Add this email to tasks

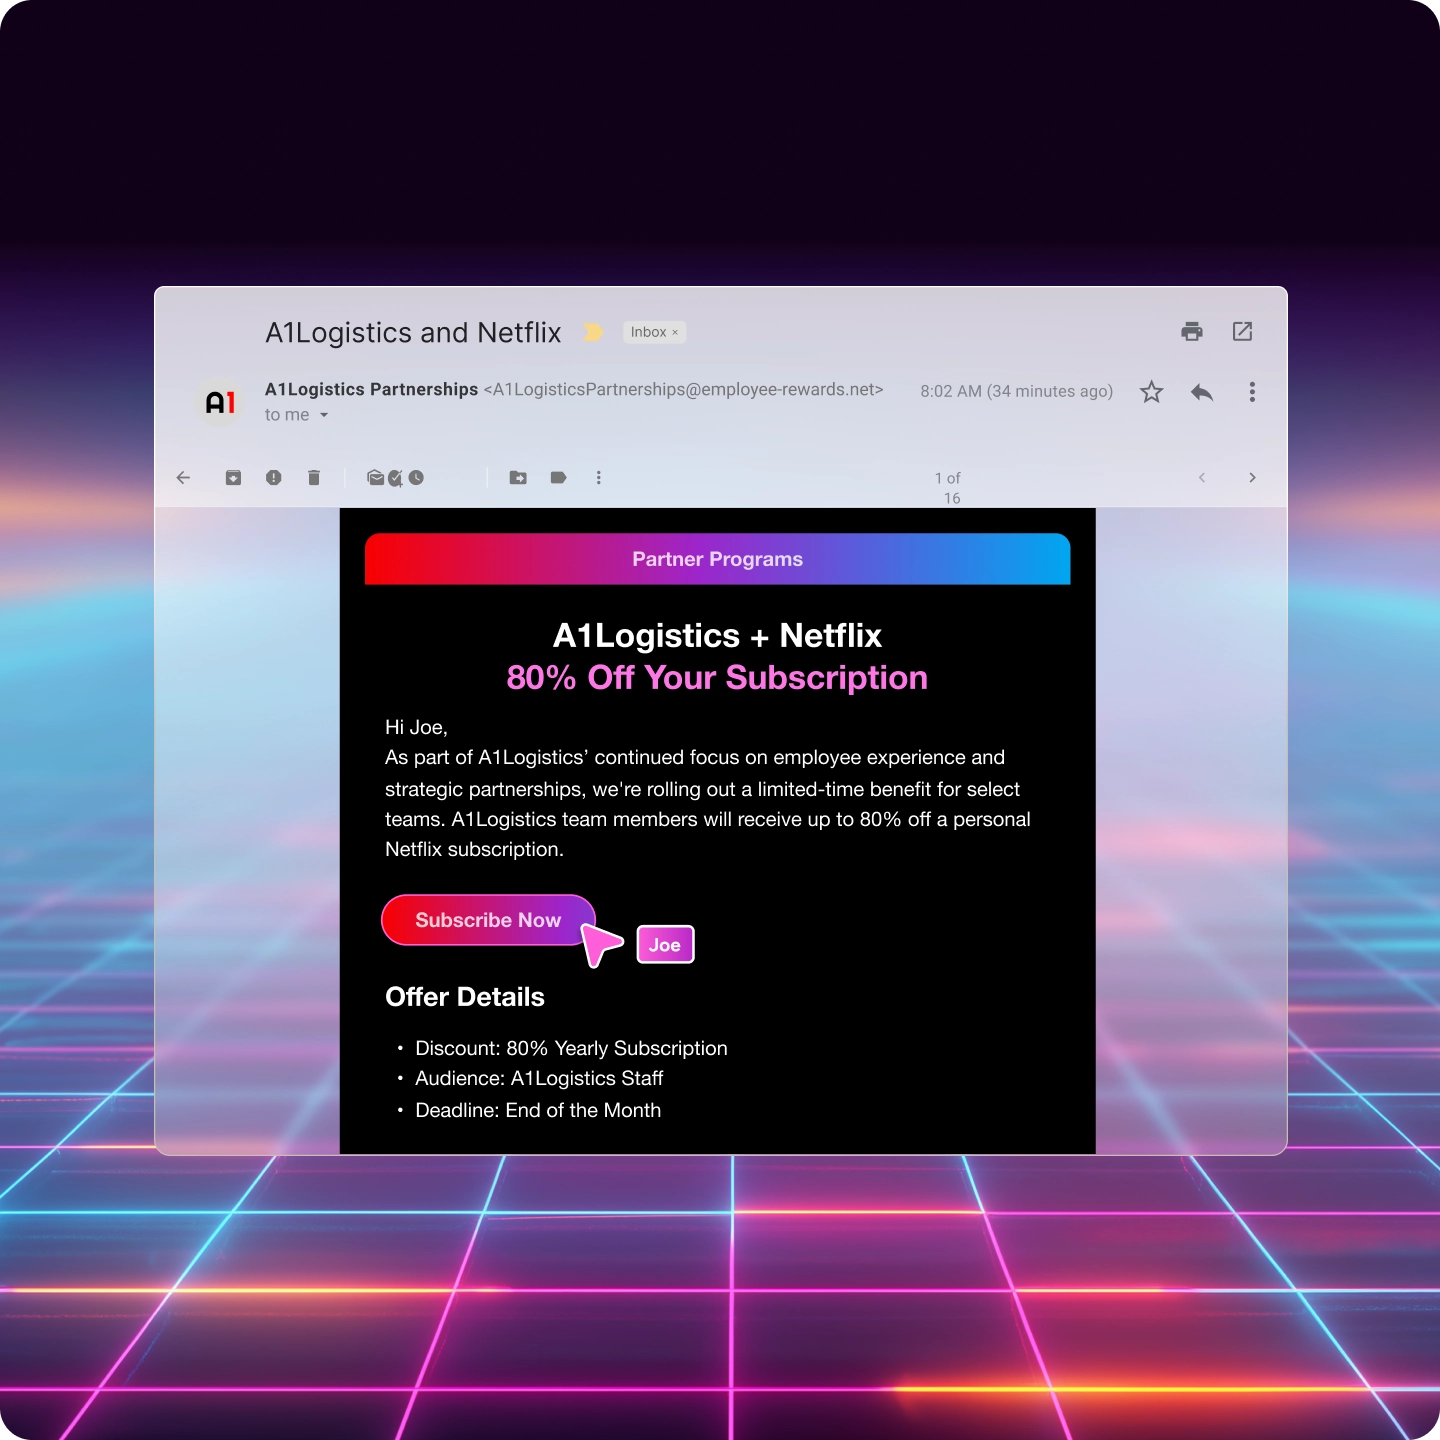pos(395,478)
